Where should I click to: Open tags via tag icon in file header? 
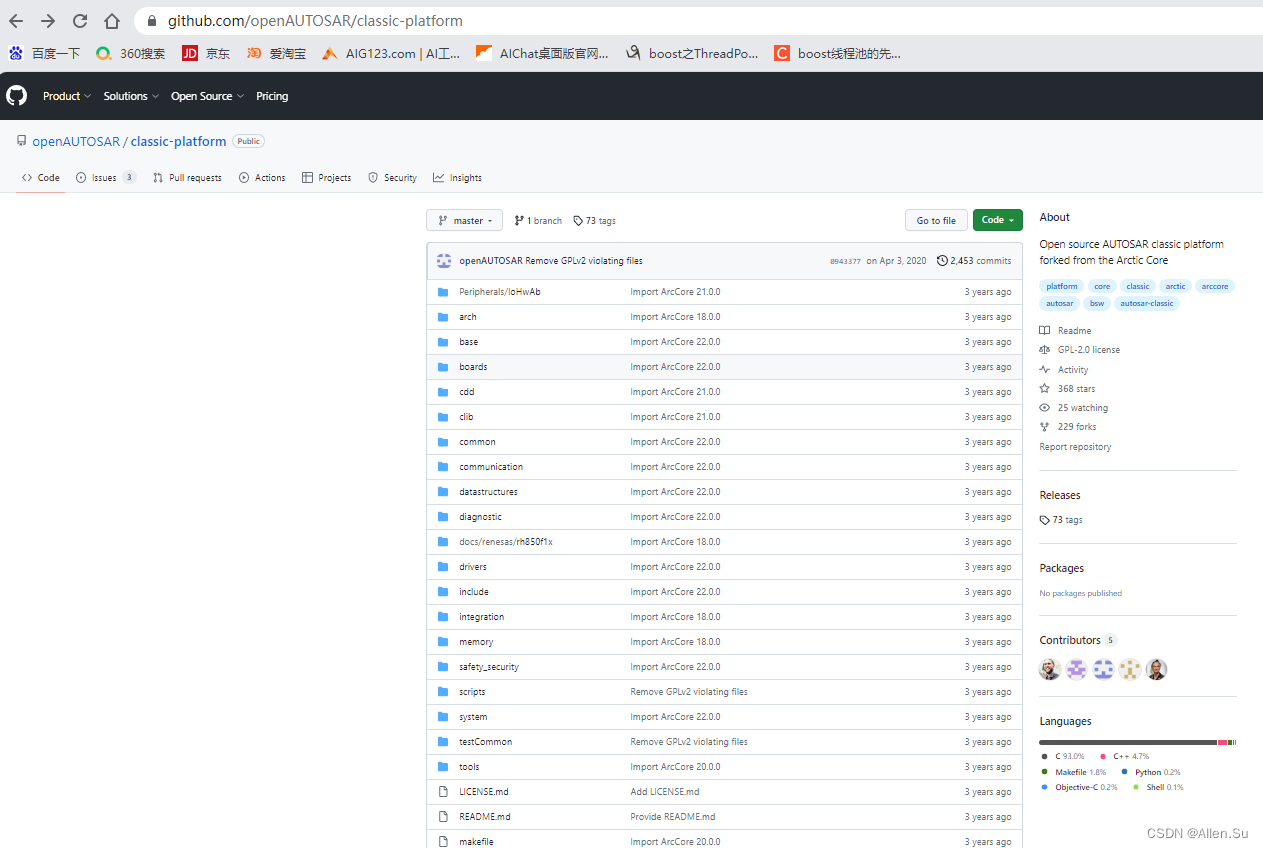click(x=578, y=221)
